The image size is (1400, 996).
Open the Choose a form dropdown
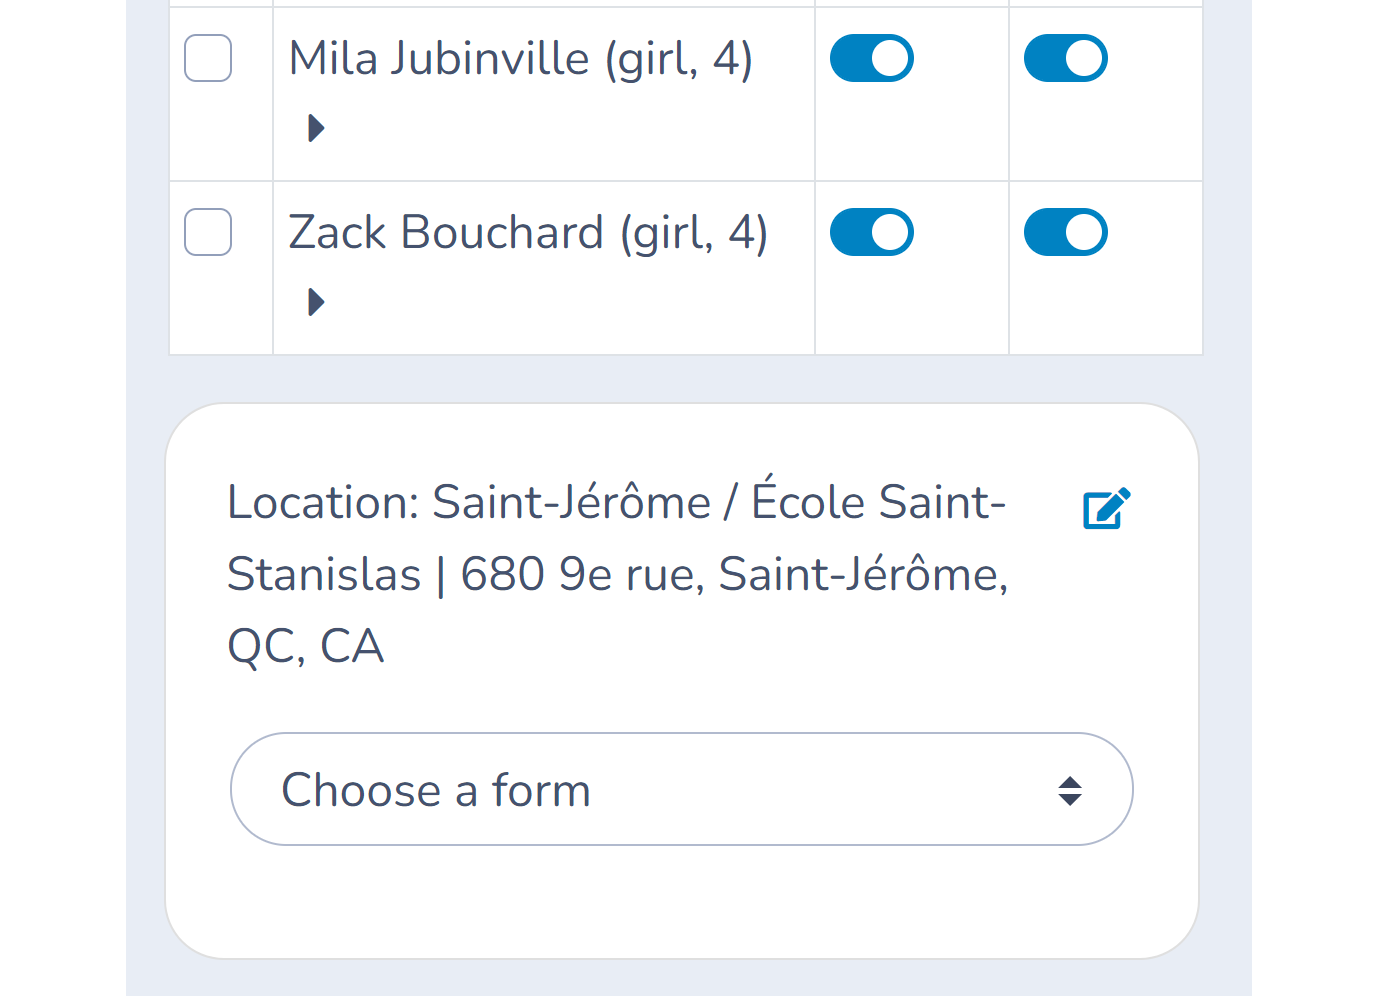682,789
